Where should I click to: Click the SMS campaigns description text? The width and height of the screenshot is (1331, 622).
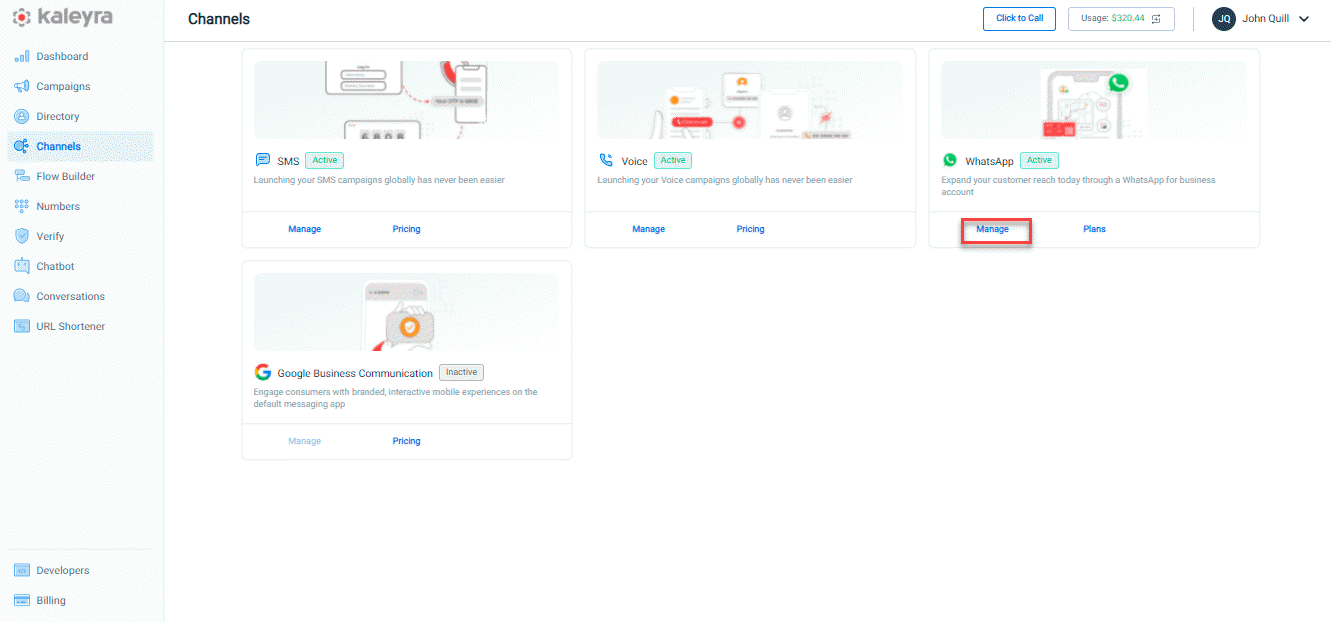[x=379, y=181]
